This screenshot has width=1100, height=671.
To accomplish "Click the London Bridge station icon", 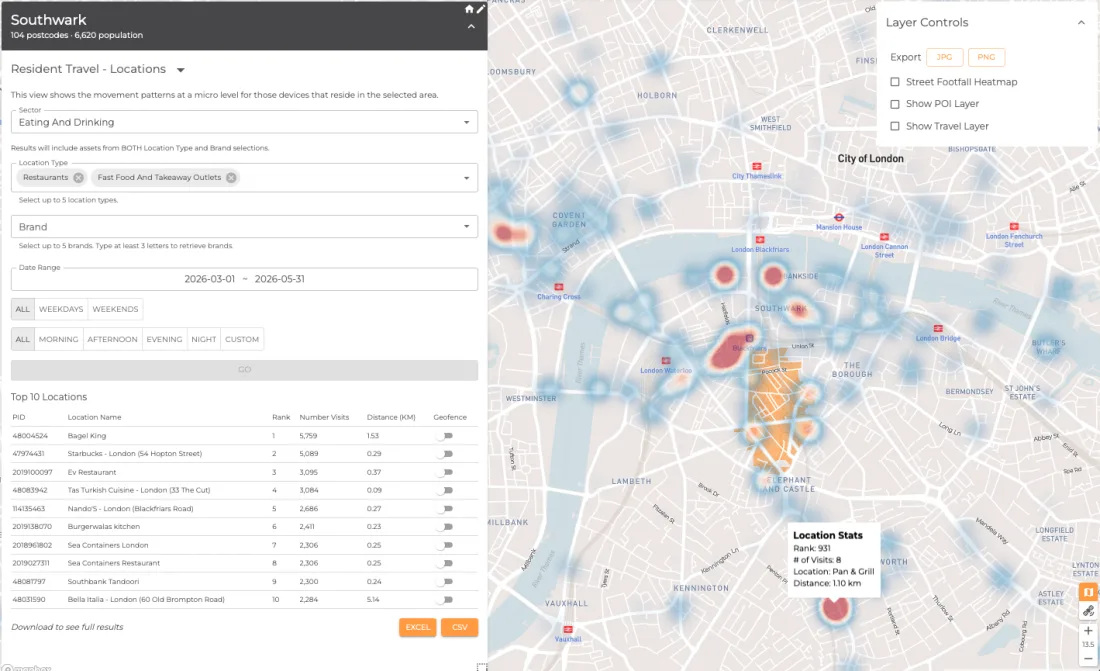I will click(x=938, y=328).
